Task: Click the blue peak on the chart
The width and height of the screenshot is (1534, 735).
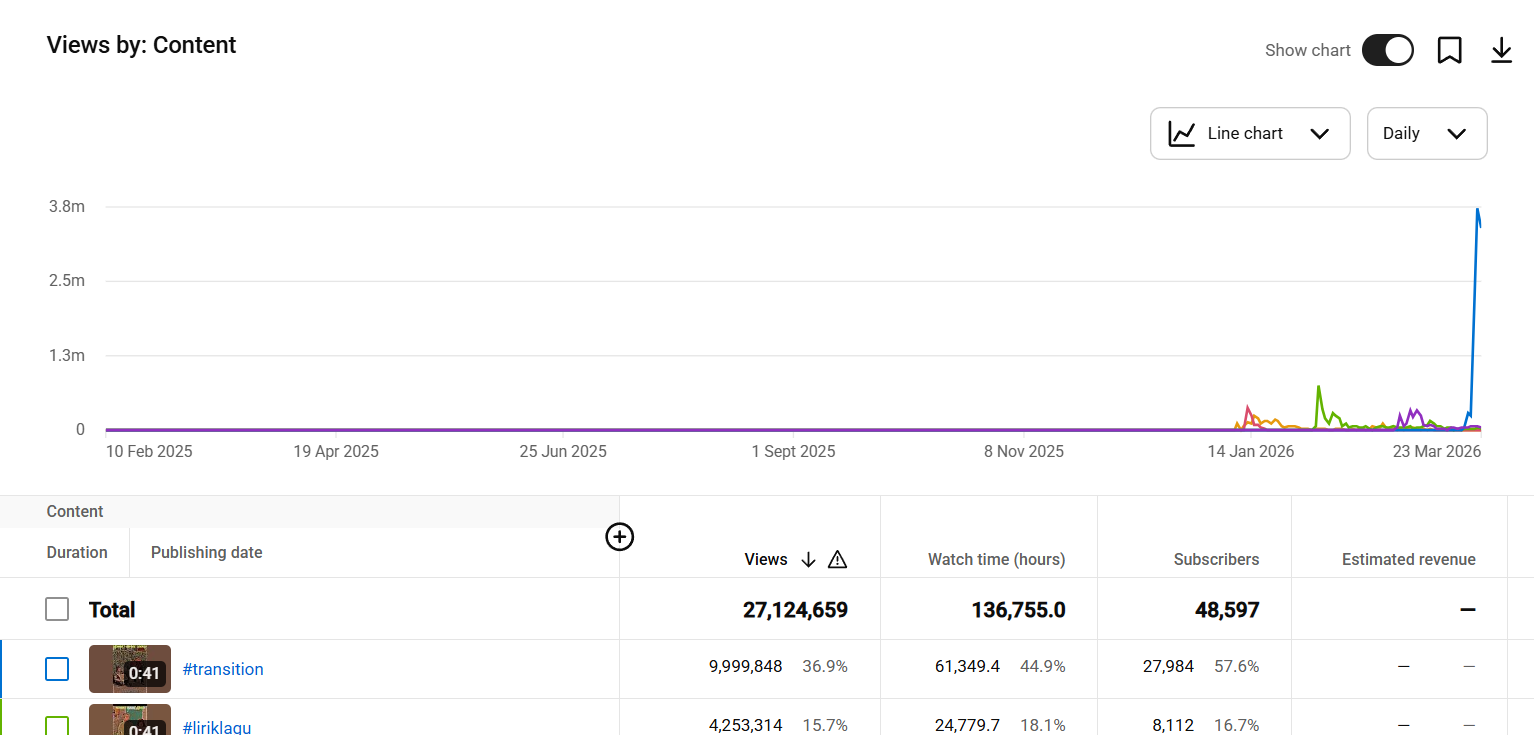Action: click(1477, 210)
